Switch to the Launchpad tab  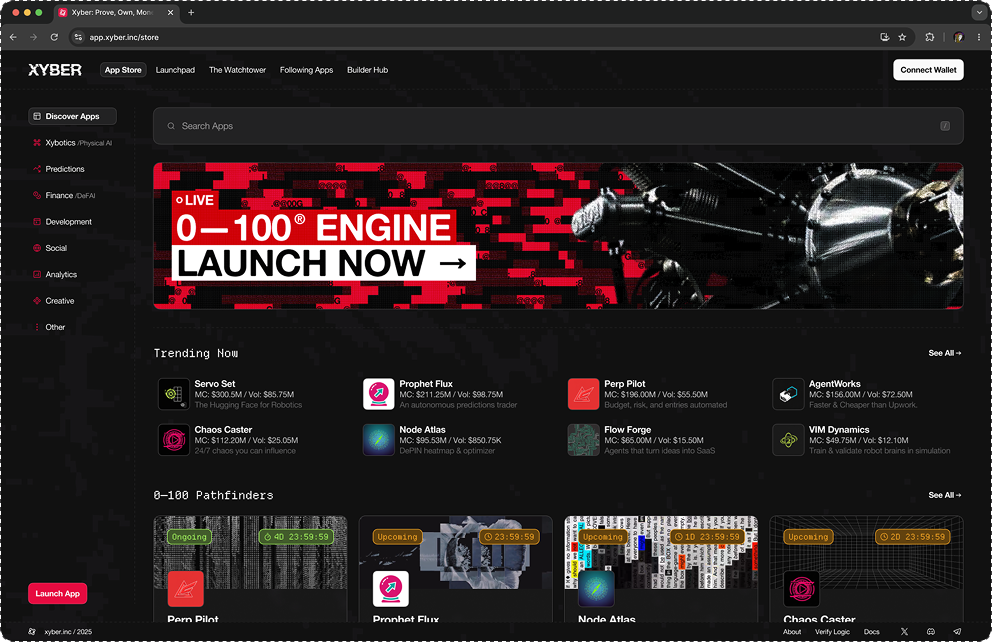pos(175,70)
